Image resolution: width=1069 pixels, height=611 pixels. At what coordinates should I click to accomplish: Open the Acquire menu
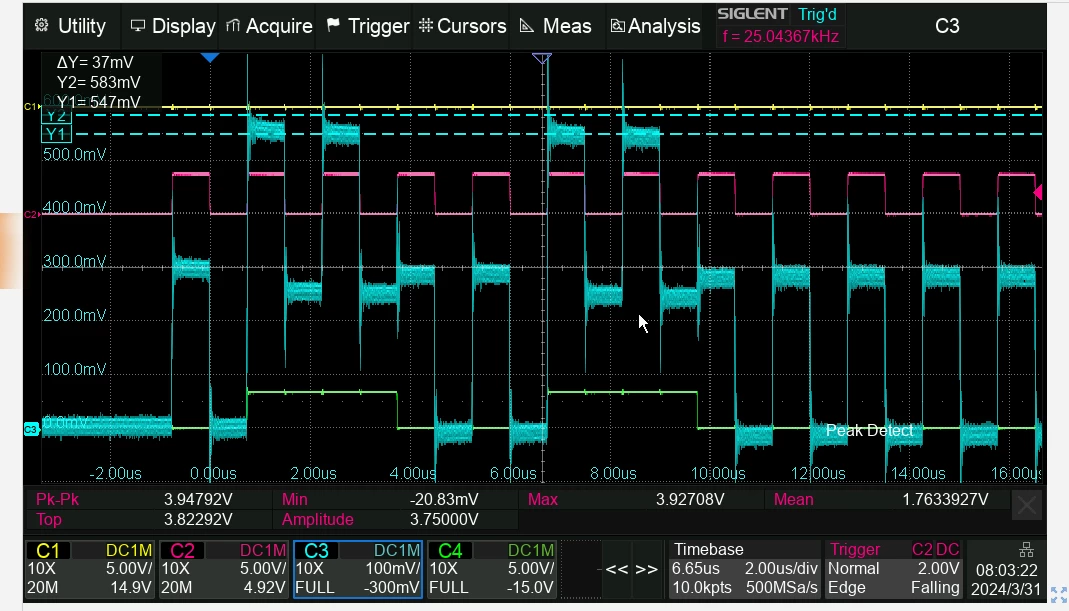point(269,26)
